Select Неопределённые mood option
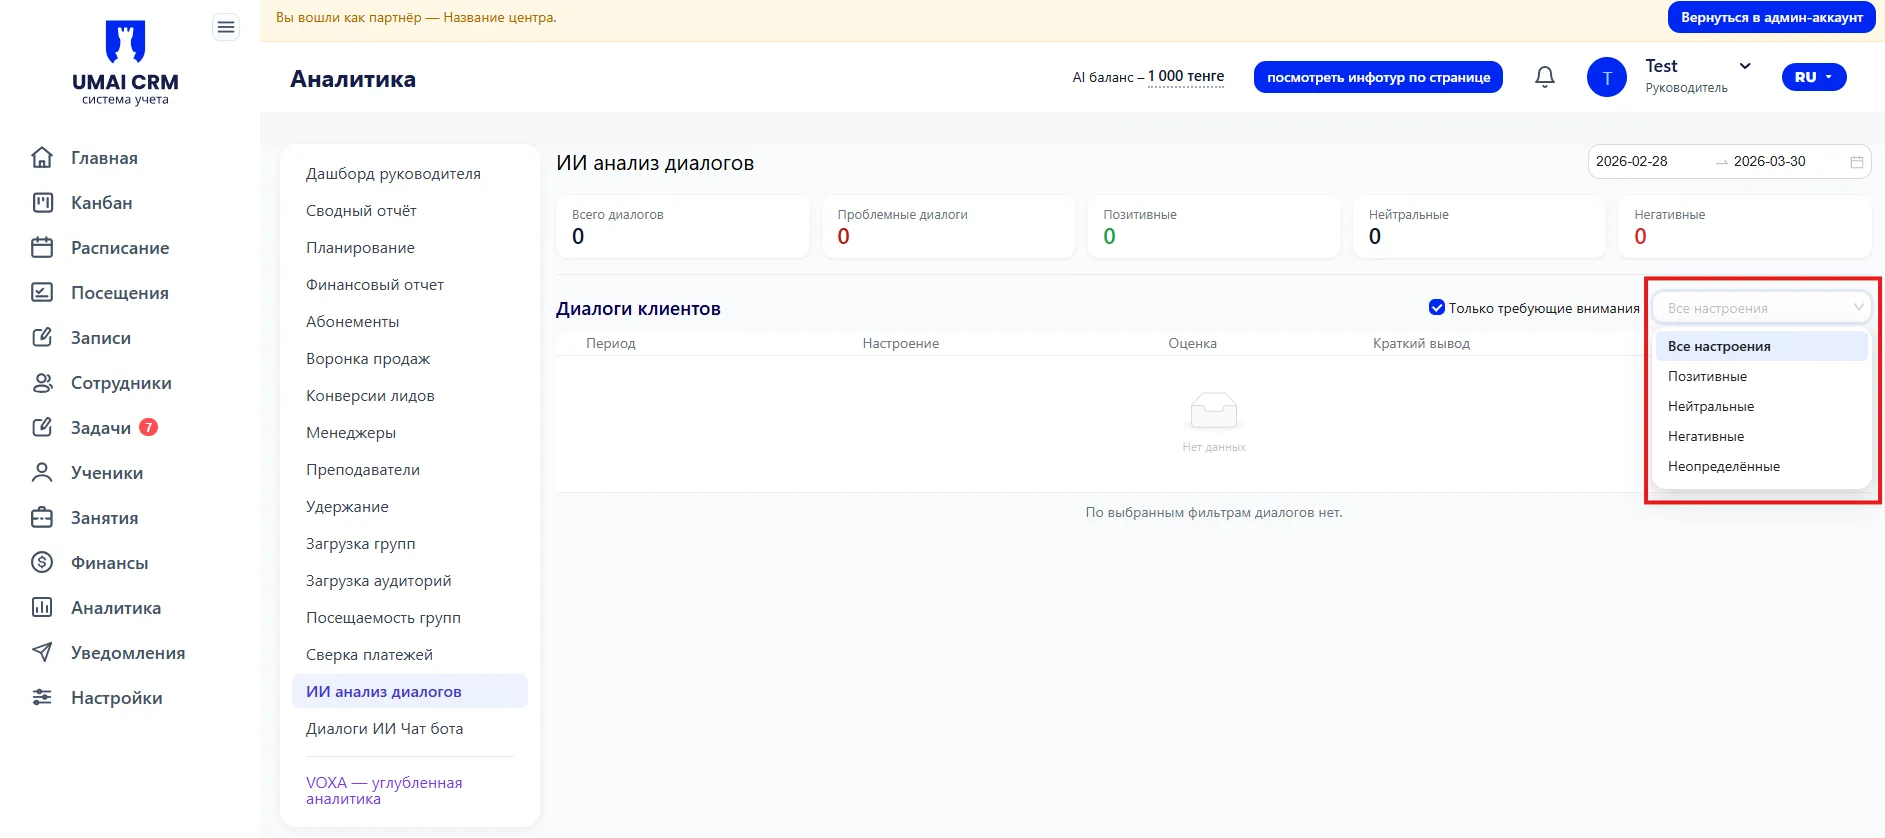The image size is (1885, 838). tap(1761, 466)
